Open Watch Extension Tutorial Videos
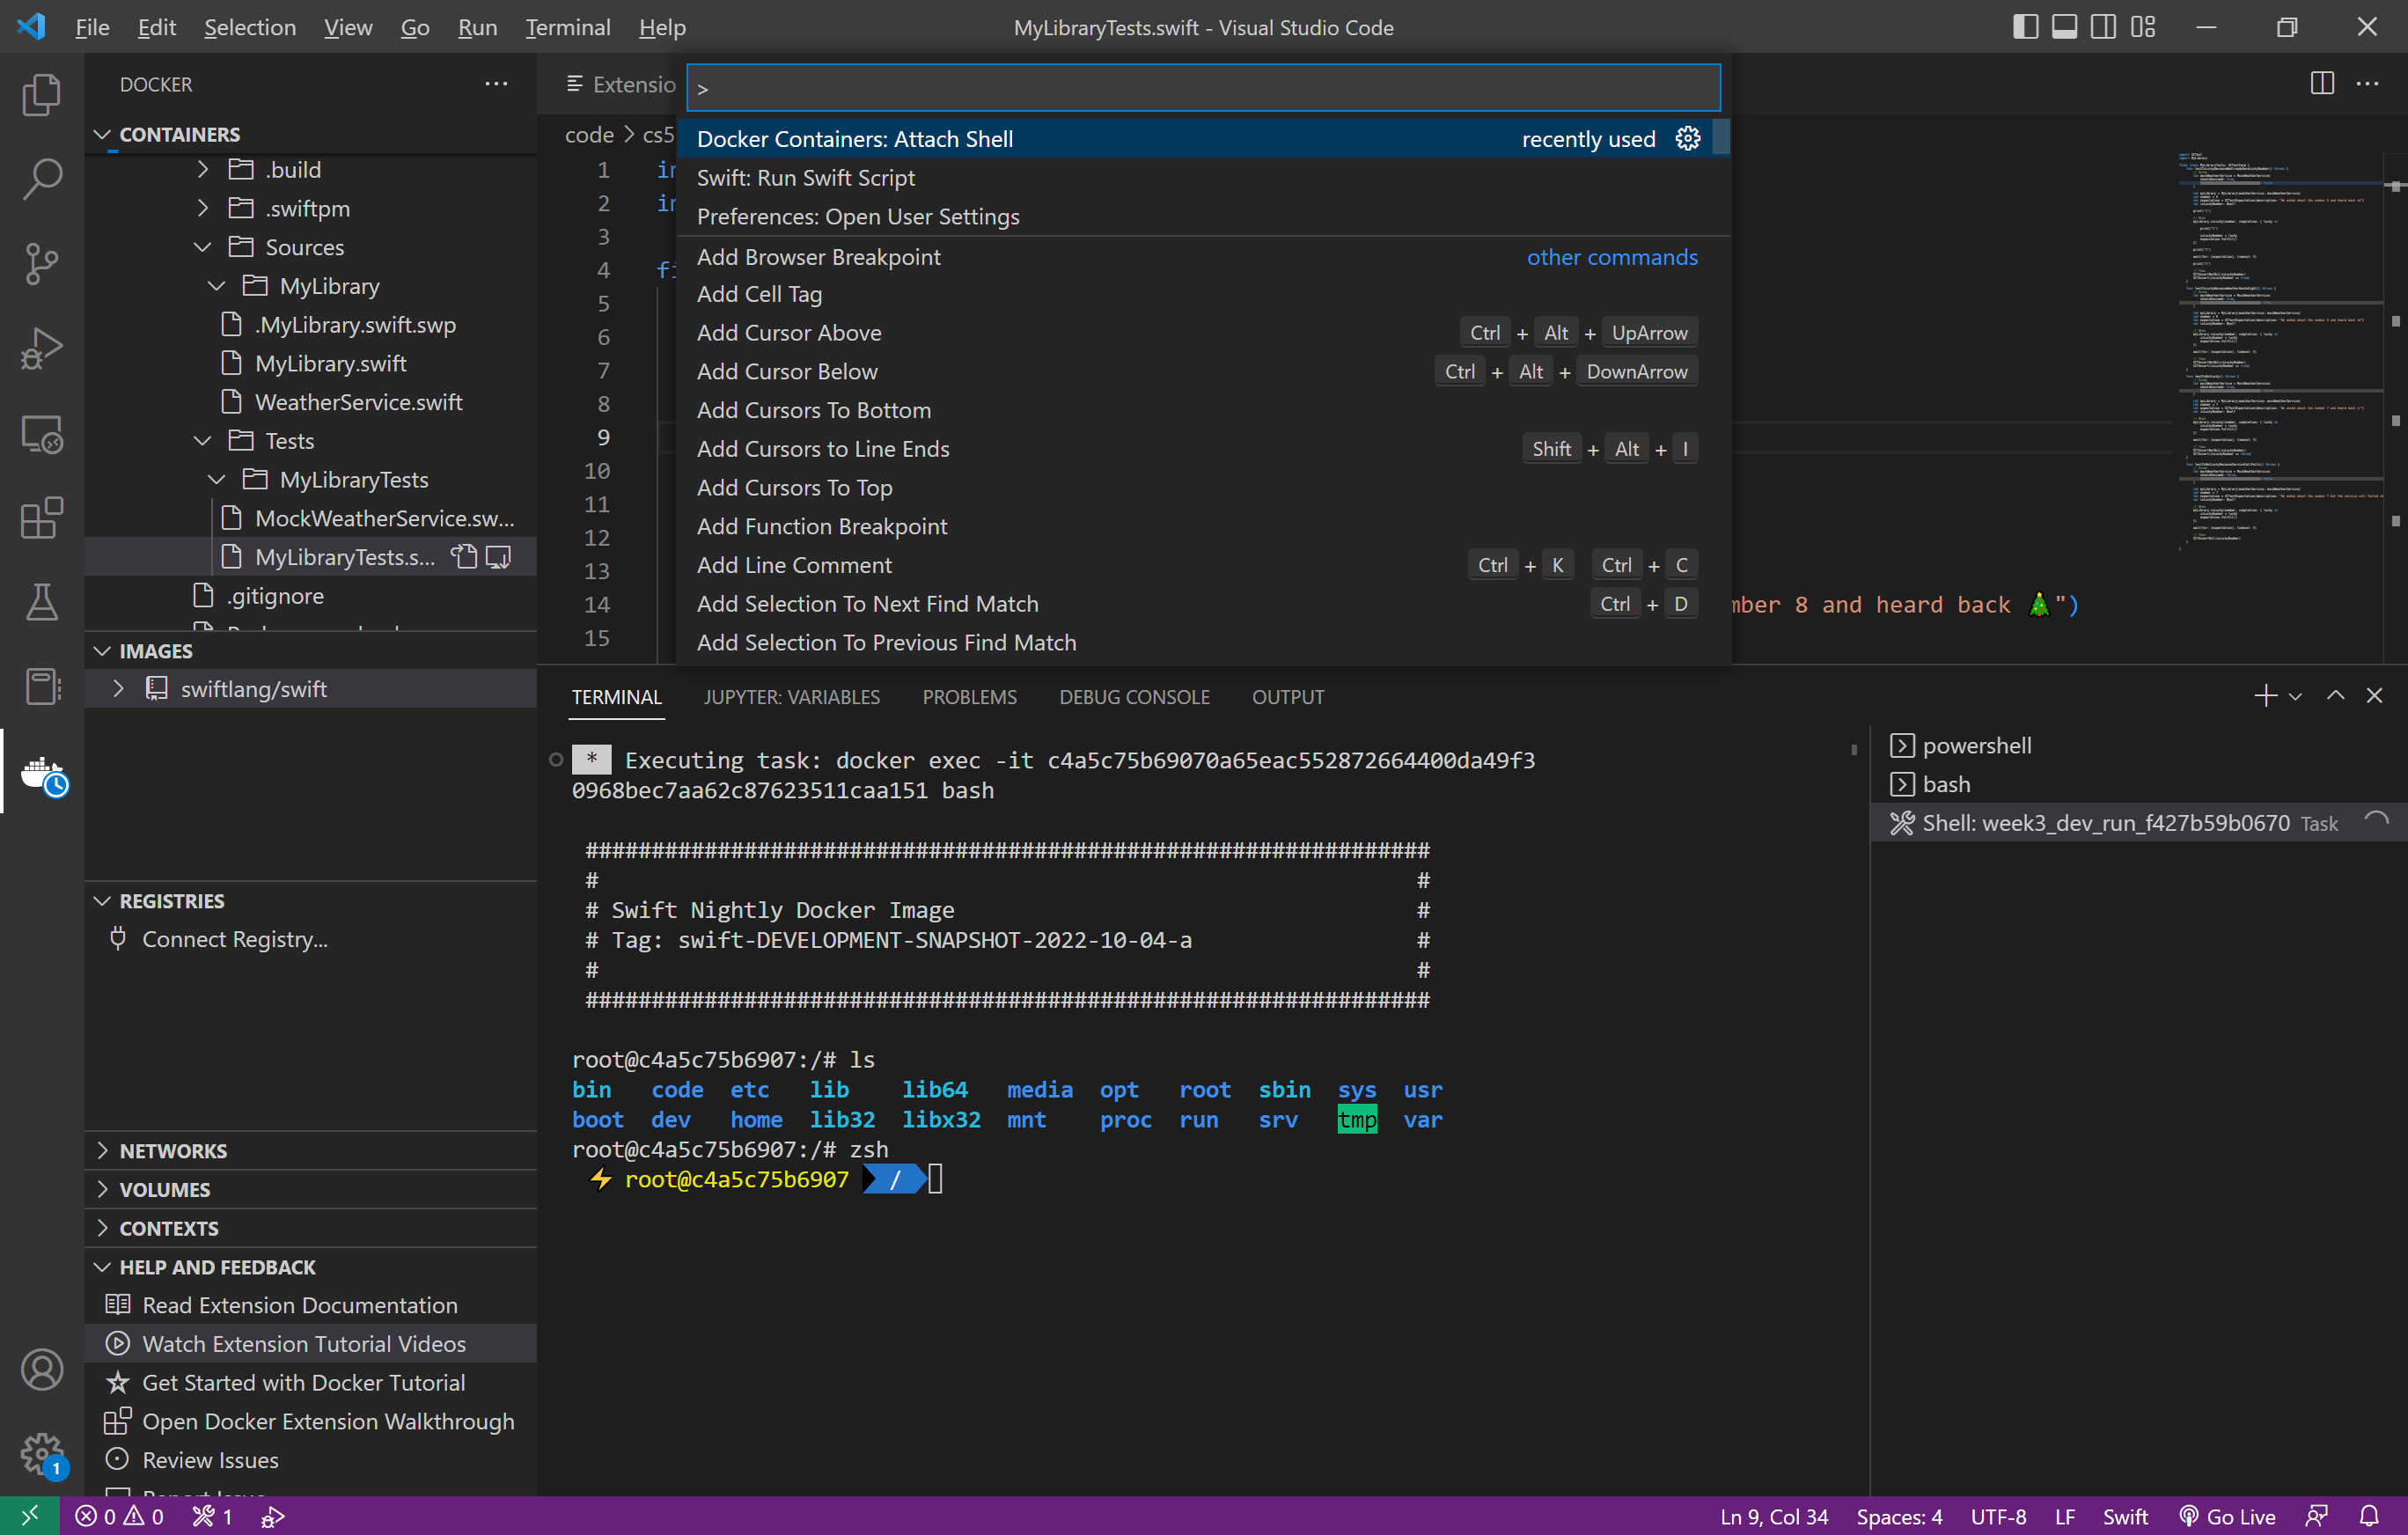This screenshot has width=2408, height=1535. 304,1344
